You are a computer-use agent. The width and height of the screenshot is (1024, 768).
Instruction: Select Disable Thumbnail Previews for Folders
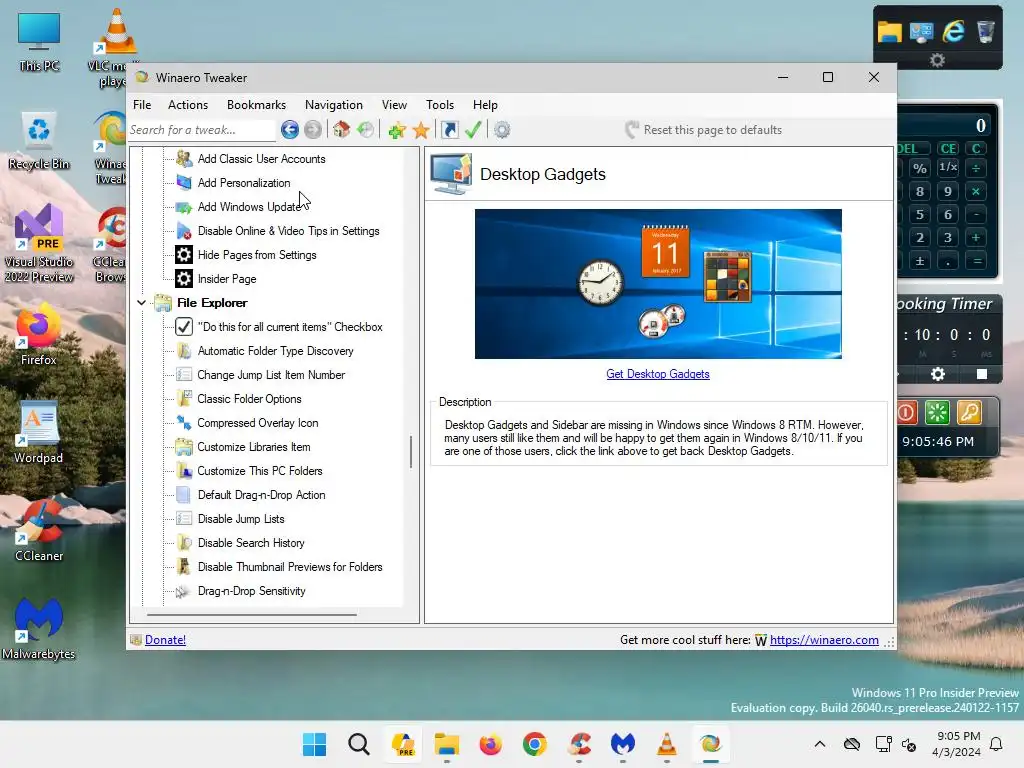(x=290, y=567)
